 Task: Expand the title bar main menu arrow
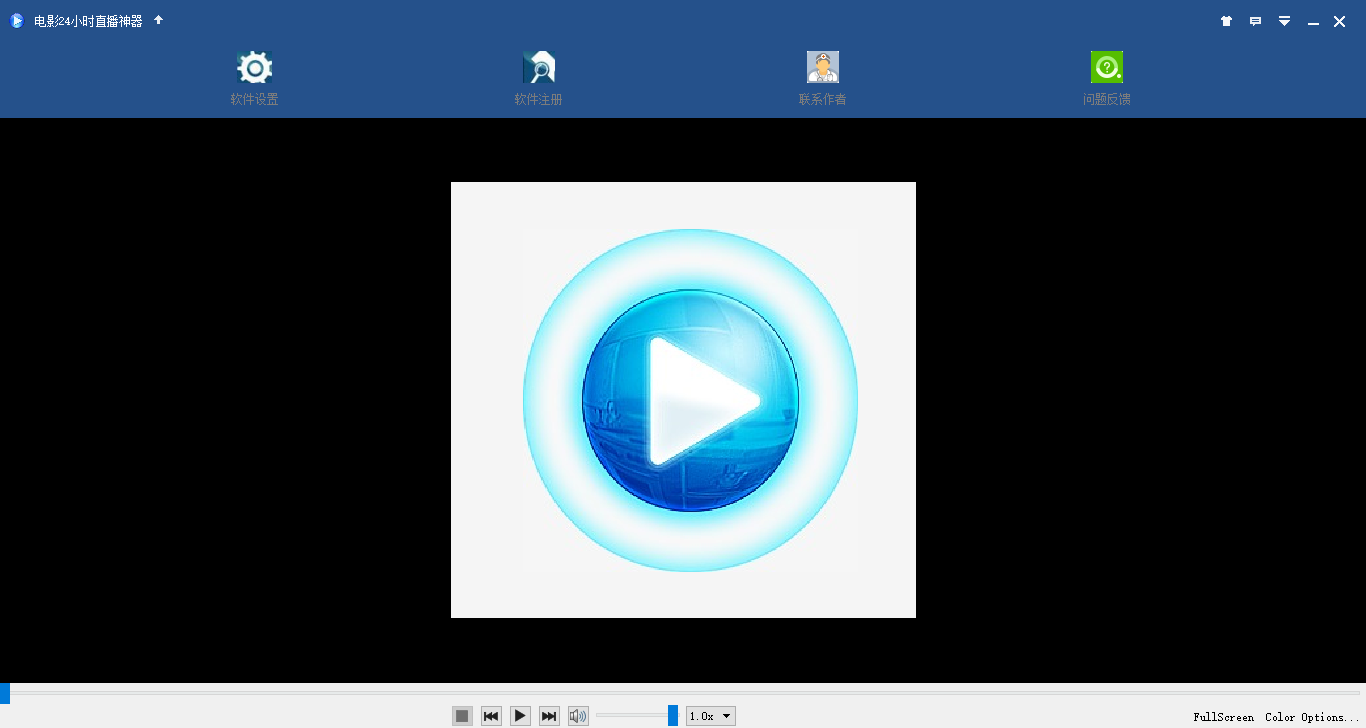(1284, 21)
